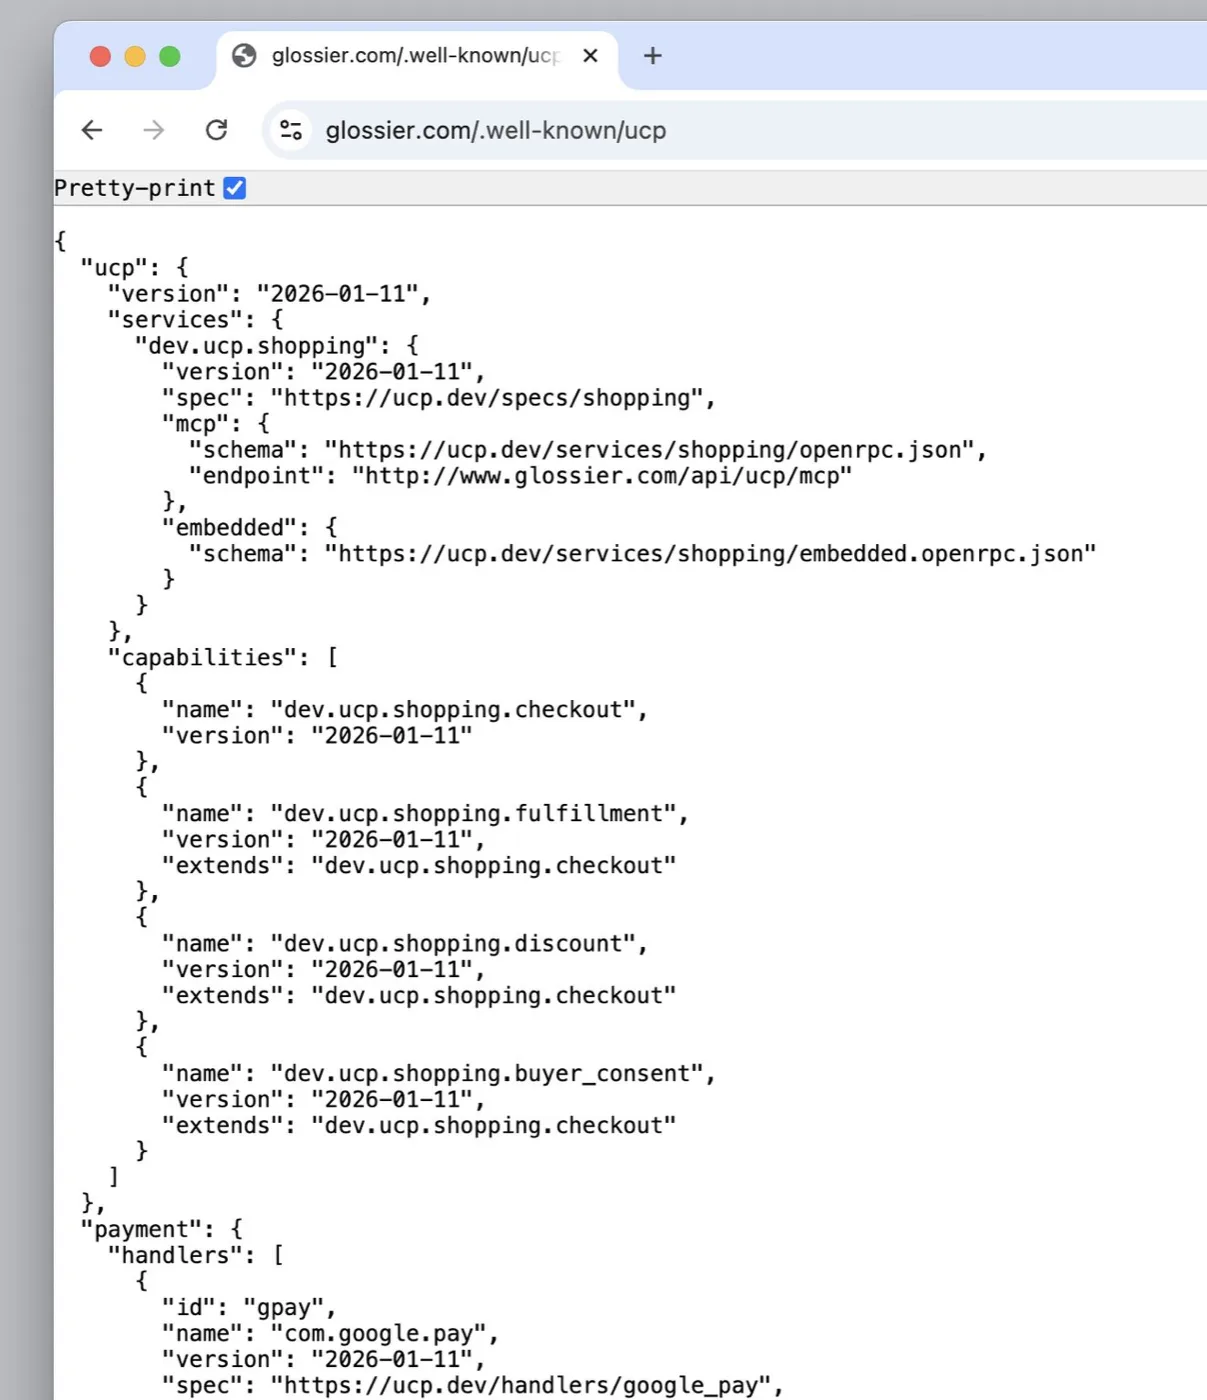Screen dimensions: 1207x1400
Task: Click the value "dev.ucp.shopping.buyer_consent"
Action: click(x=487, y=1073)
